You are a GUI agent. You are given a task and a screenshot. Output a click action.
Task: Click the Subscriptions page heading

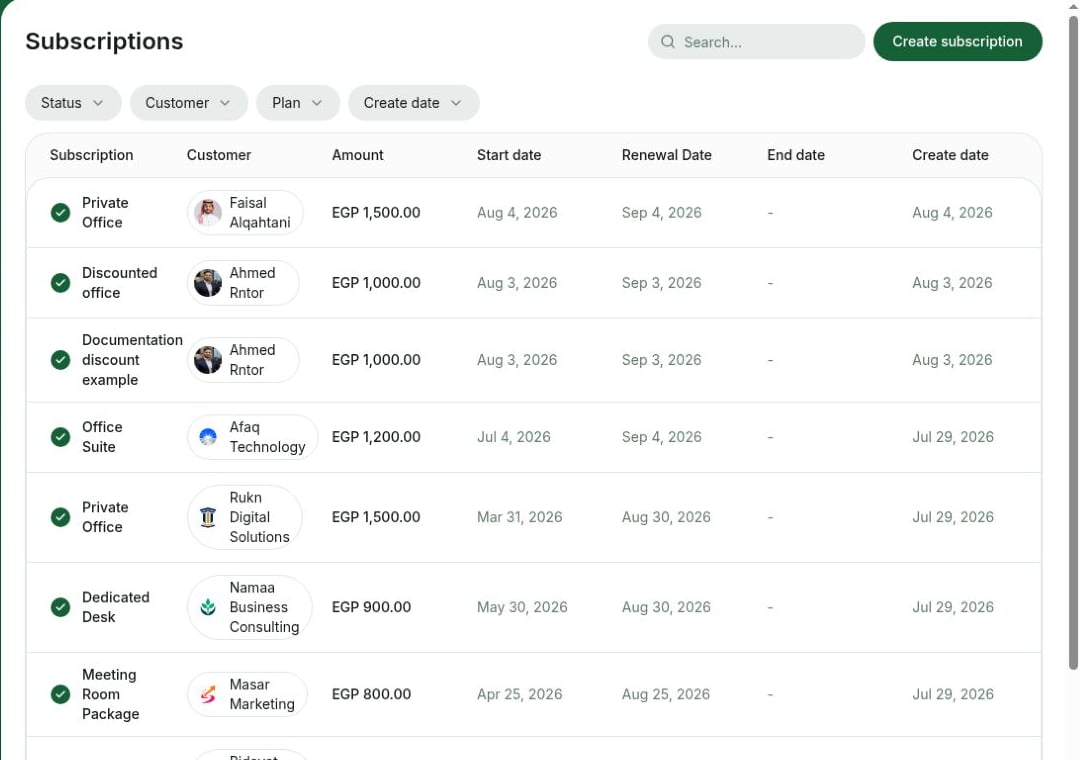pyautogui.click(x=104, y=41)
